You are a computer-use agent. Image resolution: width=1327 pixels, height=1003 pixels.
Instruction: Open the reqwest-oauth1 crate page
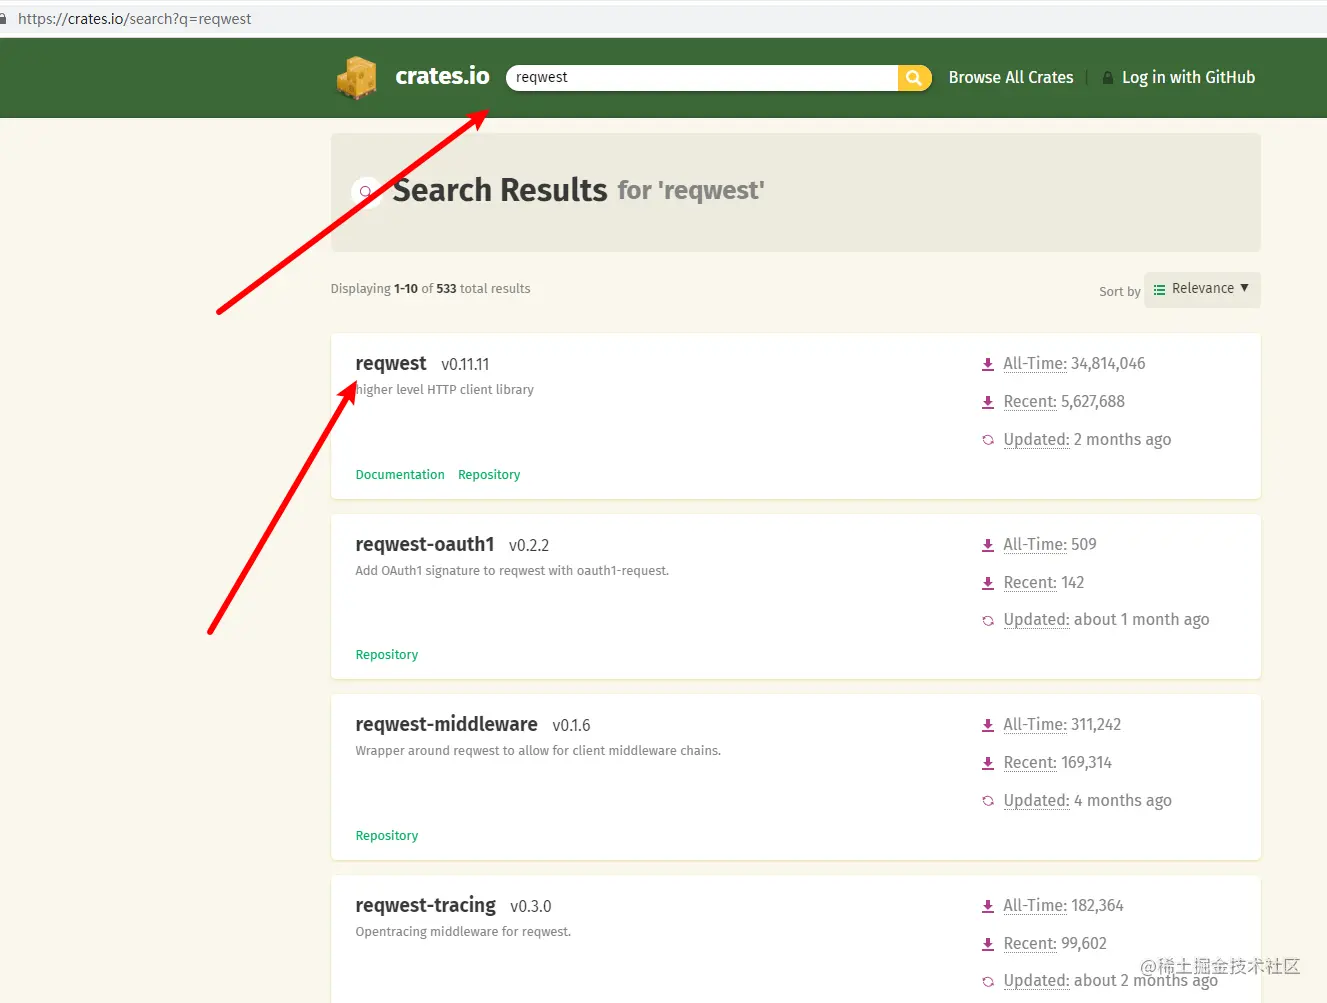point(425,544)
